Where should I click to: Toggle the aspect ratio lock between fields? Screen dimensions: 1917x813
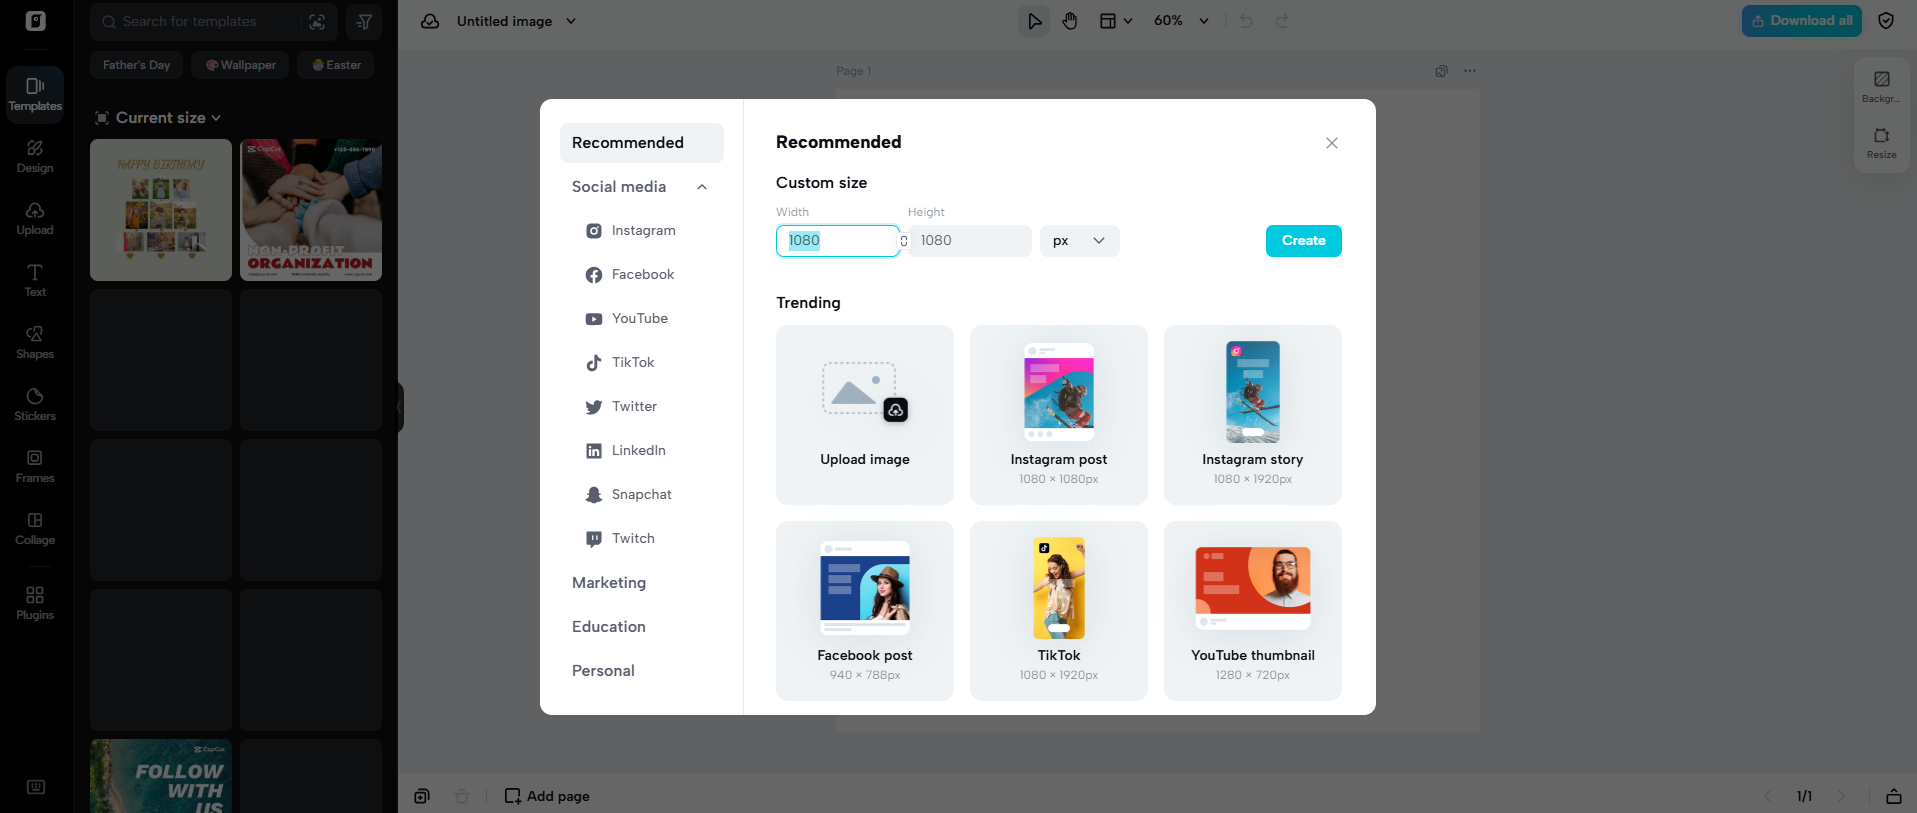point(904,241)
